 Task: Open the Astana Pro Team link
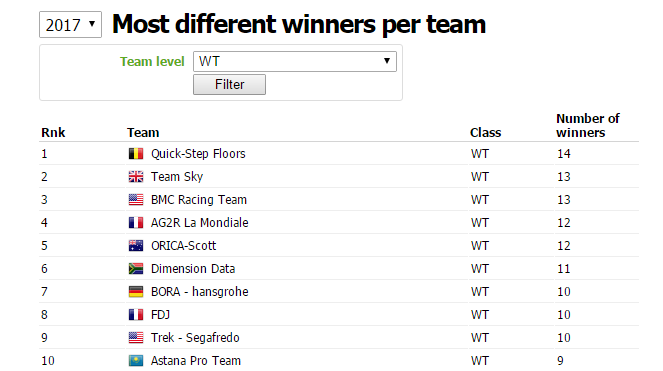click(196, 360)
